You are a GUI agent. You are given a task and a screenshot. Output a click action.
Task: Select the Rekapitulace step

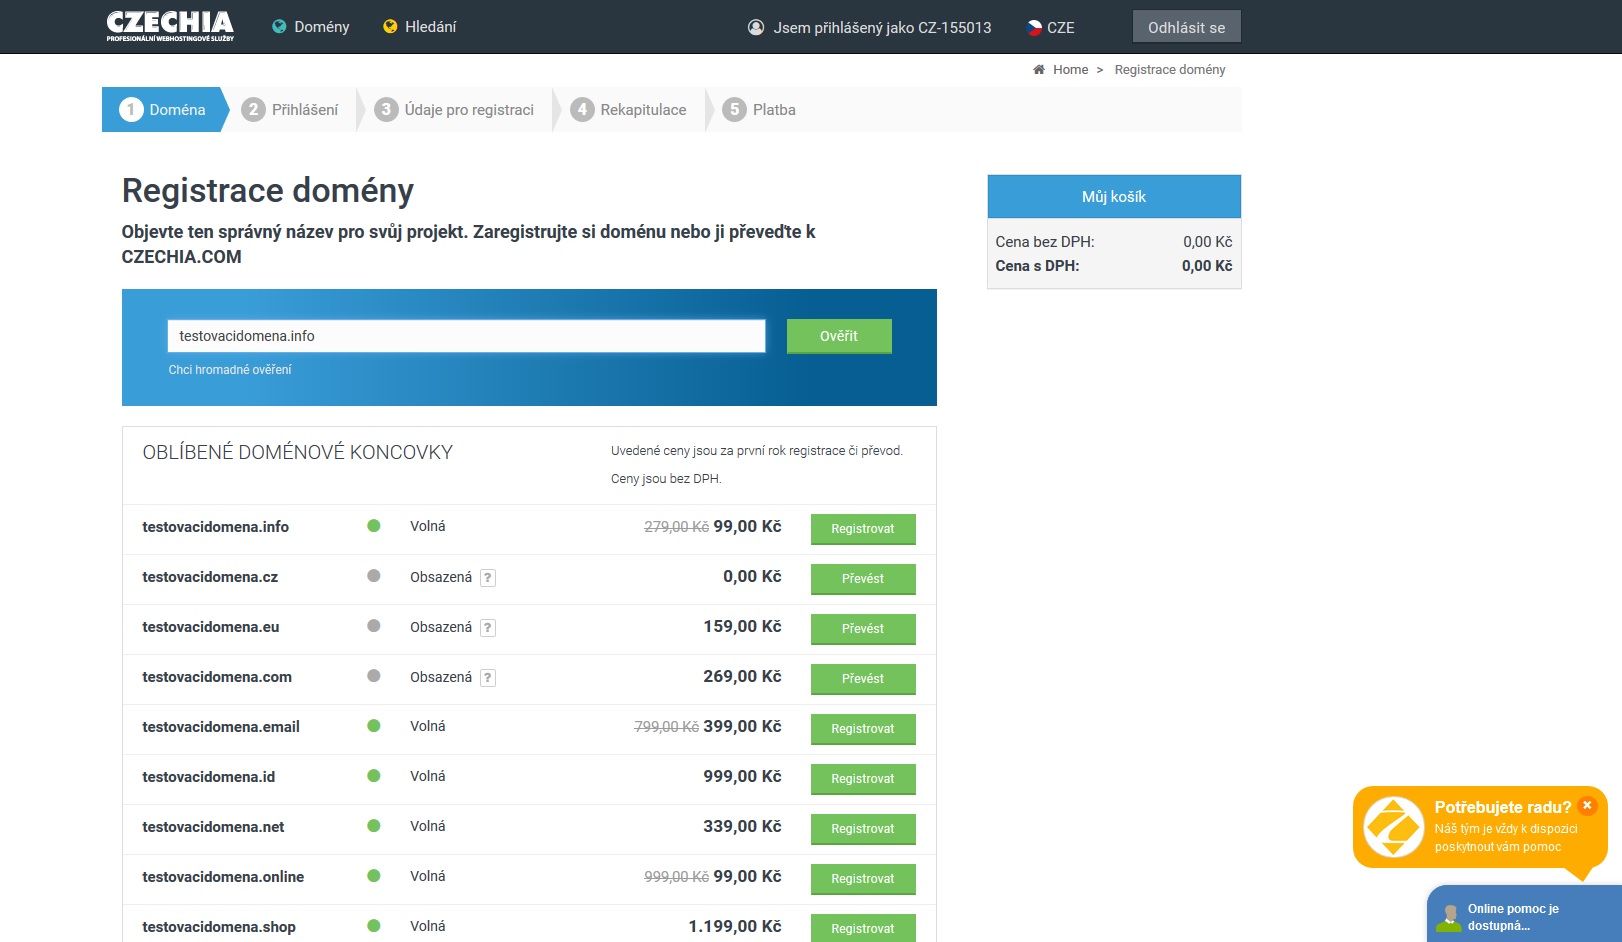[630, 110]
